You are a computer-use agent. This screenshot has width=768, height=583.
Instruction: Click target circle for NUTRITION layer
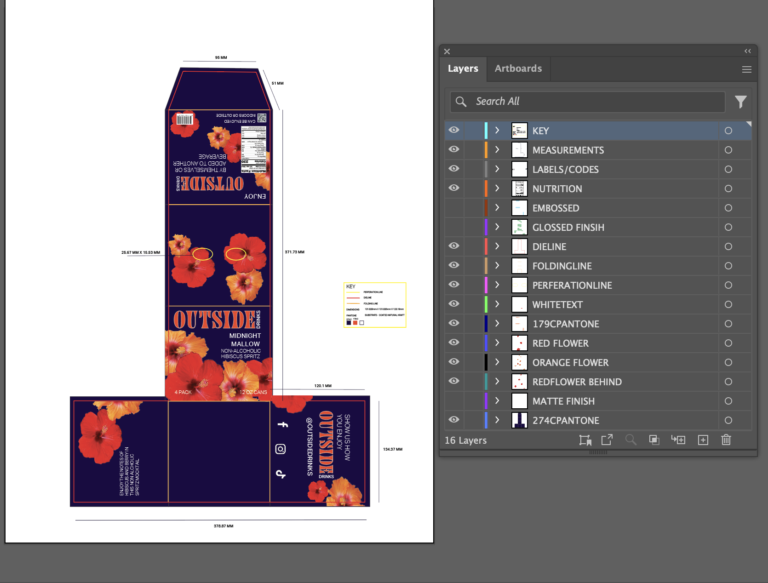(728, 189)
